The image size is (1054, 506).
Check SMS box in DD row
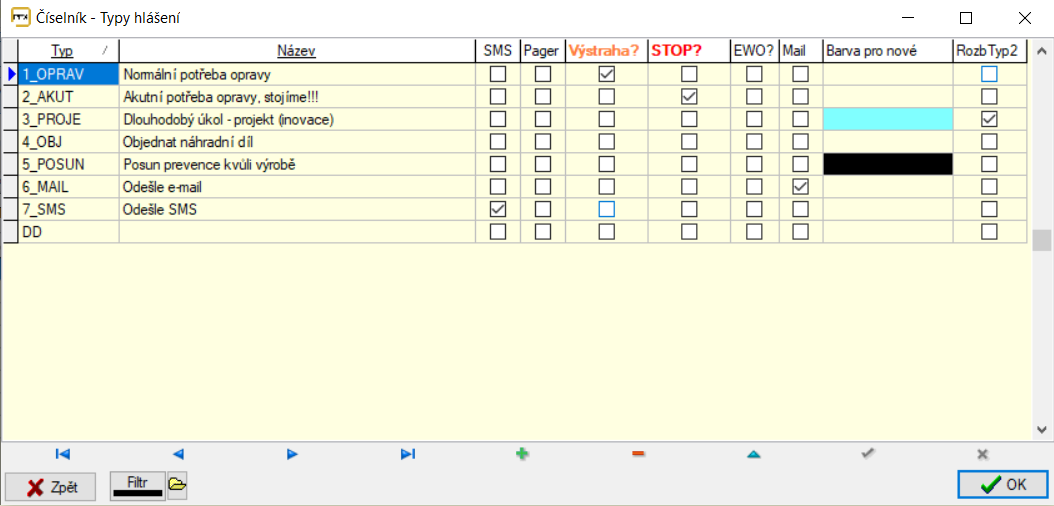[x=497, y=232]
